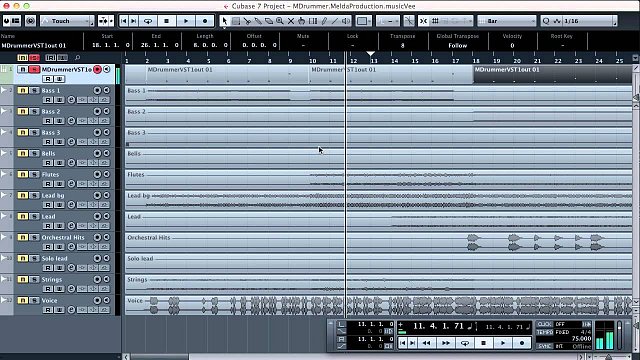This screenshot has width=640, height=360.
Task: Click the Transpose value 8 field
Action: point(402,46)
